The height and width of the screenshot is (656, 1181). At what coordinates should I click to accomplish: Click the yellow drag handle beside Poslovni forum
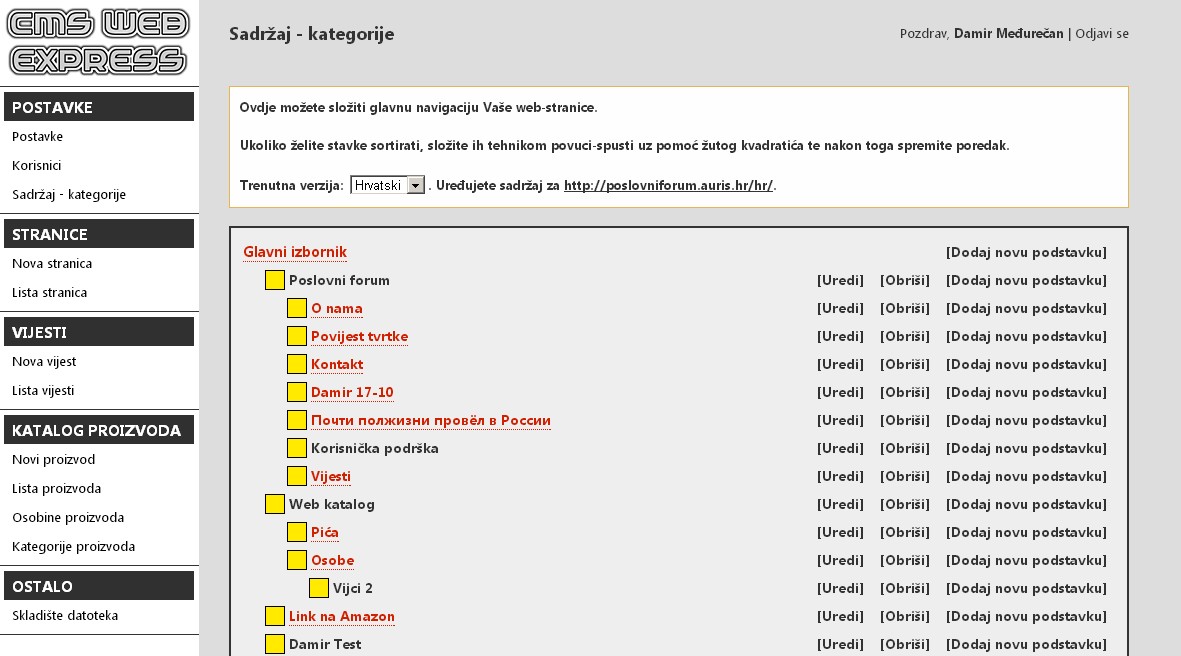[x=274, y=280]
